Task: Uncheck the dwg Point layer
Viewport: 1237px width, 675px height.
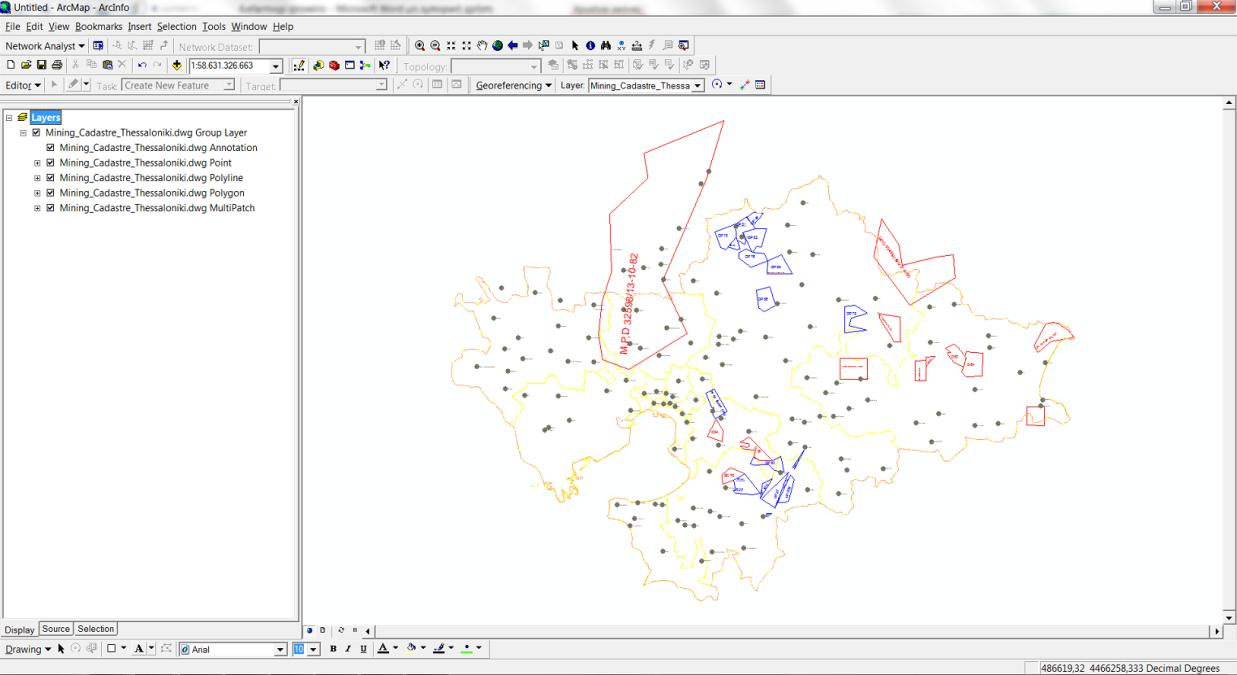Action: coord(51,162)
